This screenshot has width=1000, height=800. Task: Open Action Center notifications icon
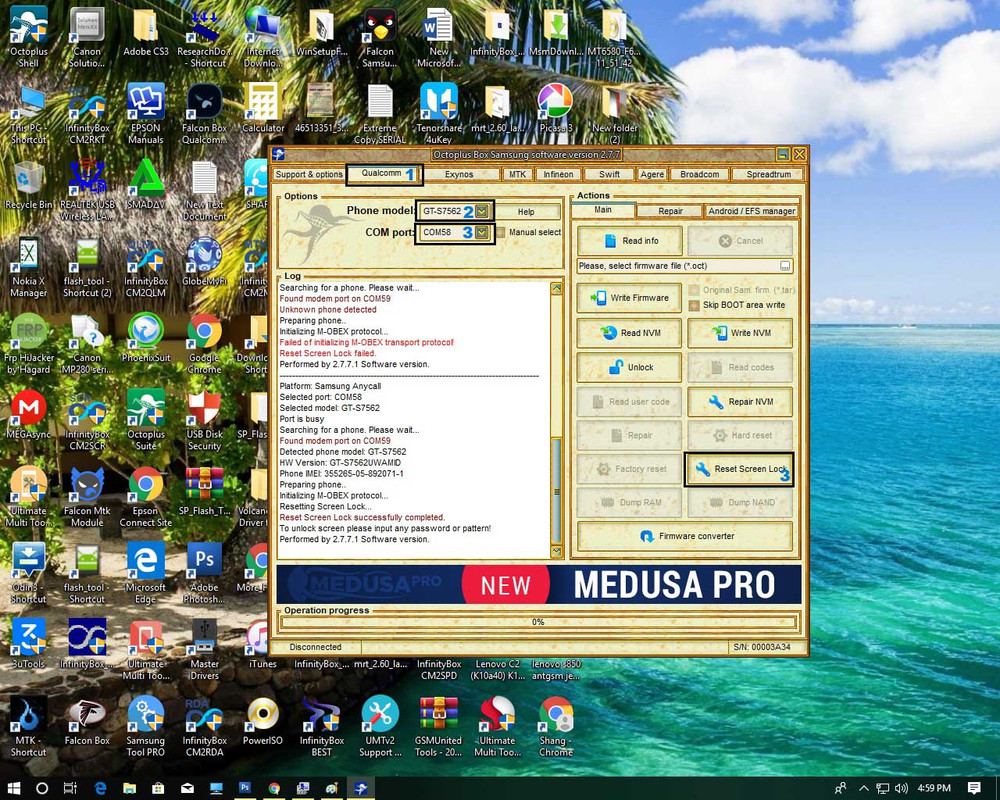coord(974,789)
